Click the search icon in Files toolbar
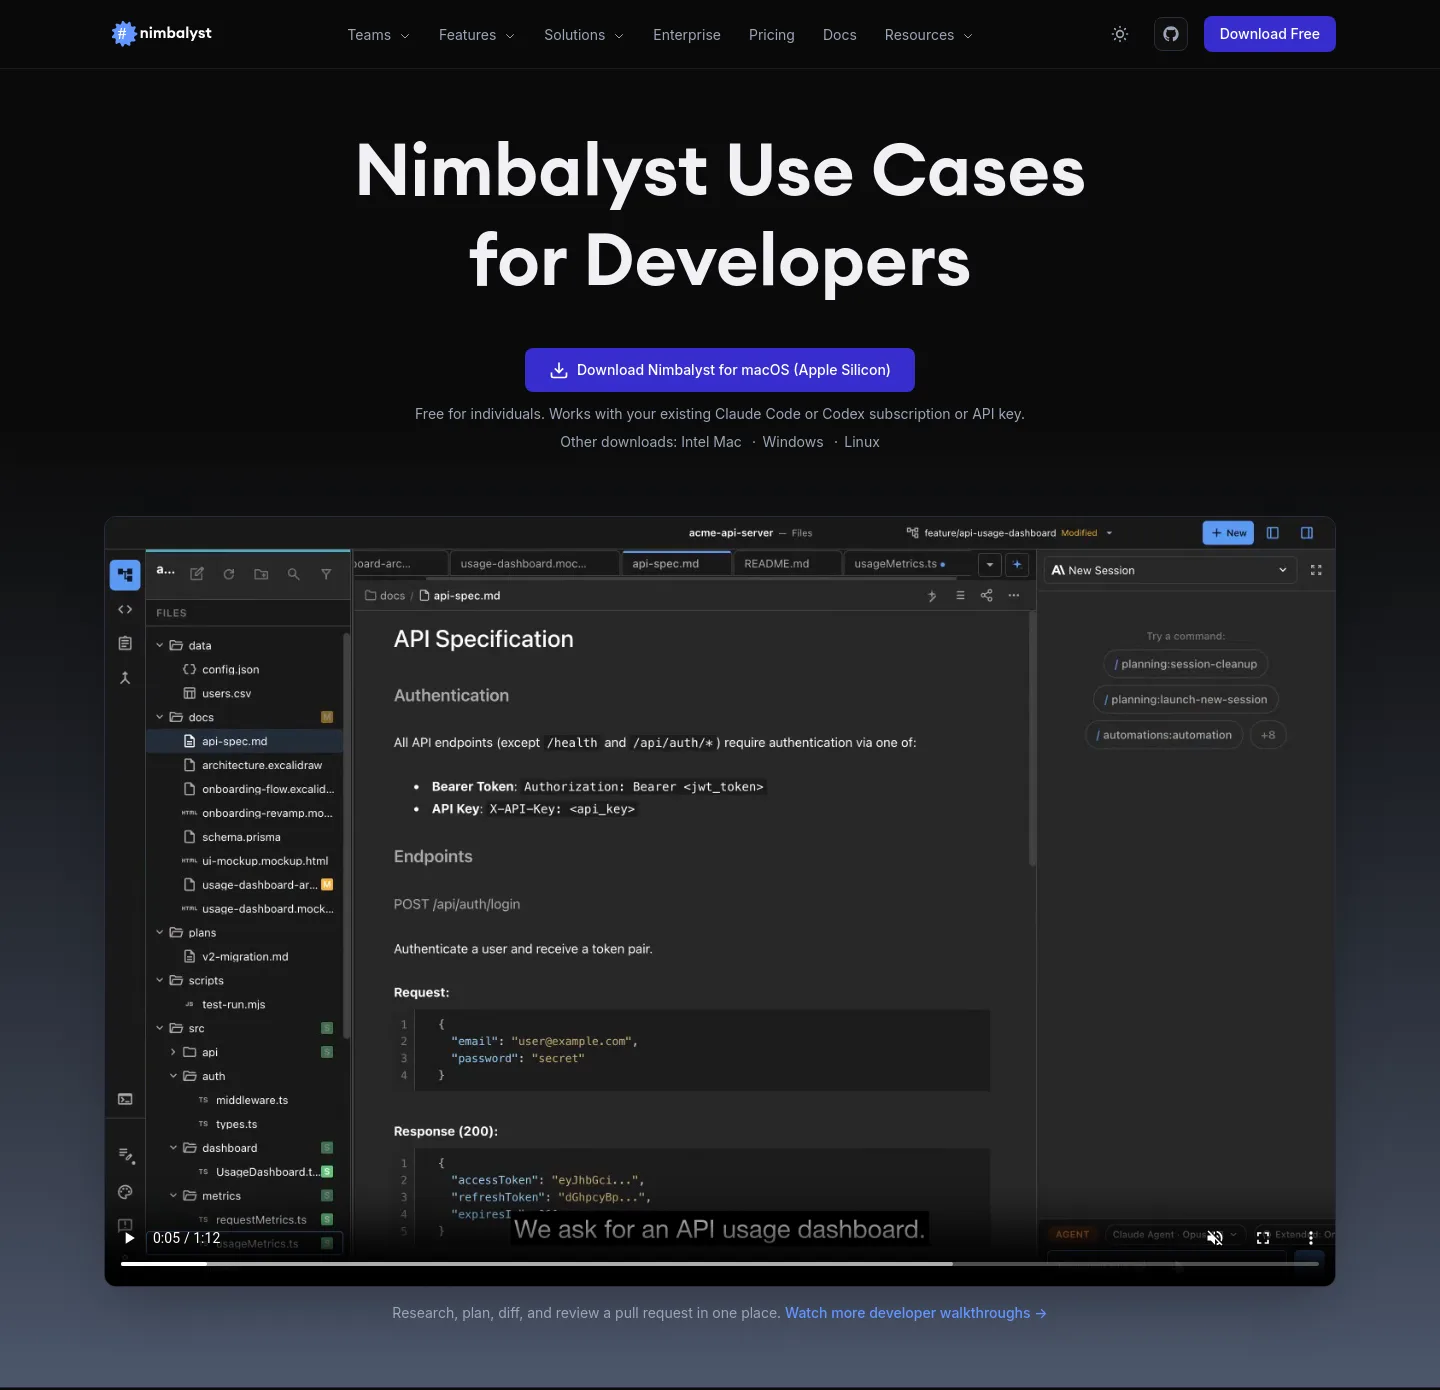1440x1390 pixels. click(293, 574)
